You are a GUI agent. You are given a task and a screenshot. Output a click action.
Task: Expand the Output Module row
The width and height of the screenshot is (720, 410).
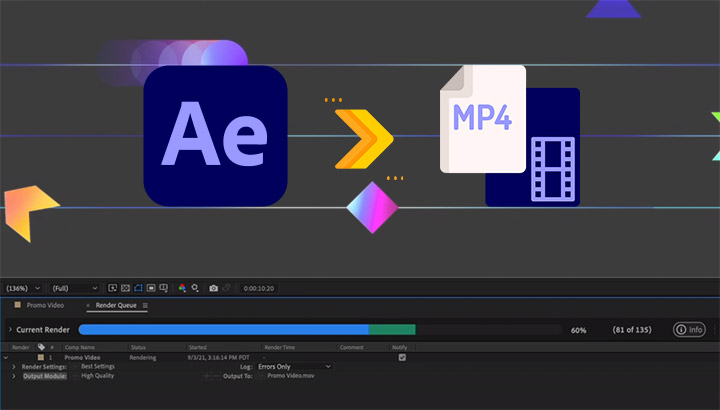(14, 376)
